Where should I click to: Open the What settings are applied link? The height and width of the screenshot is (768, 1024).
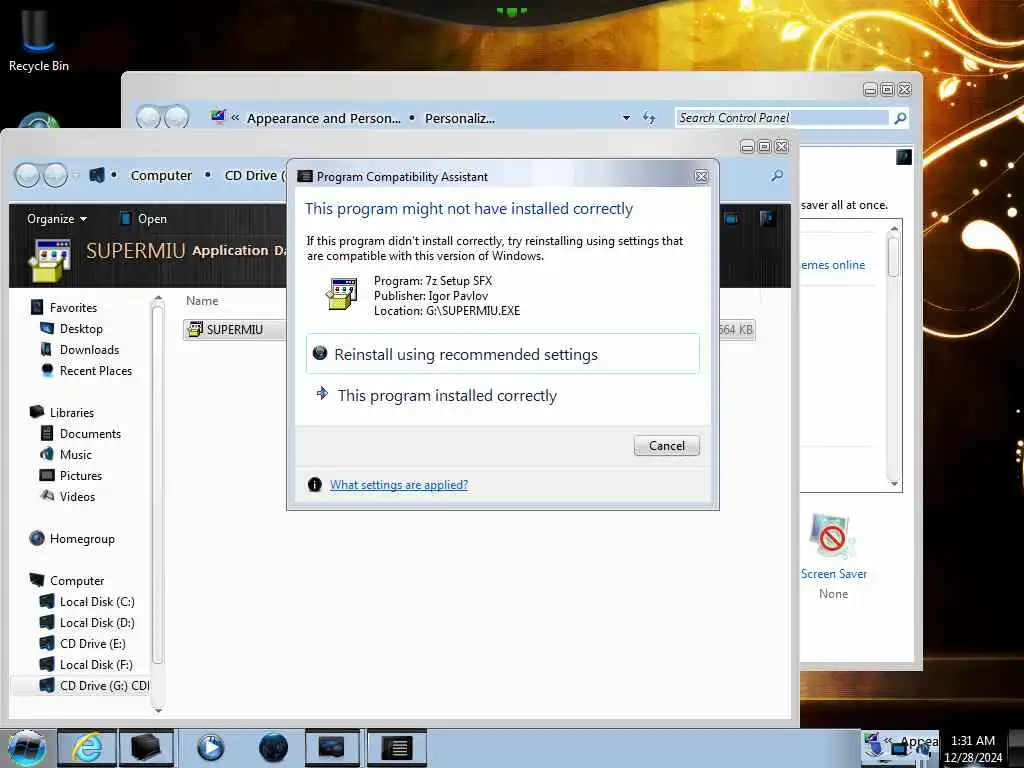click(398, 485)
